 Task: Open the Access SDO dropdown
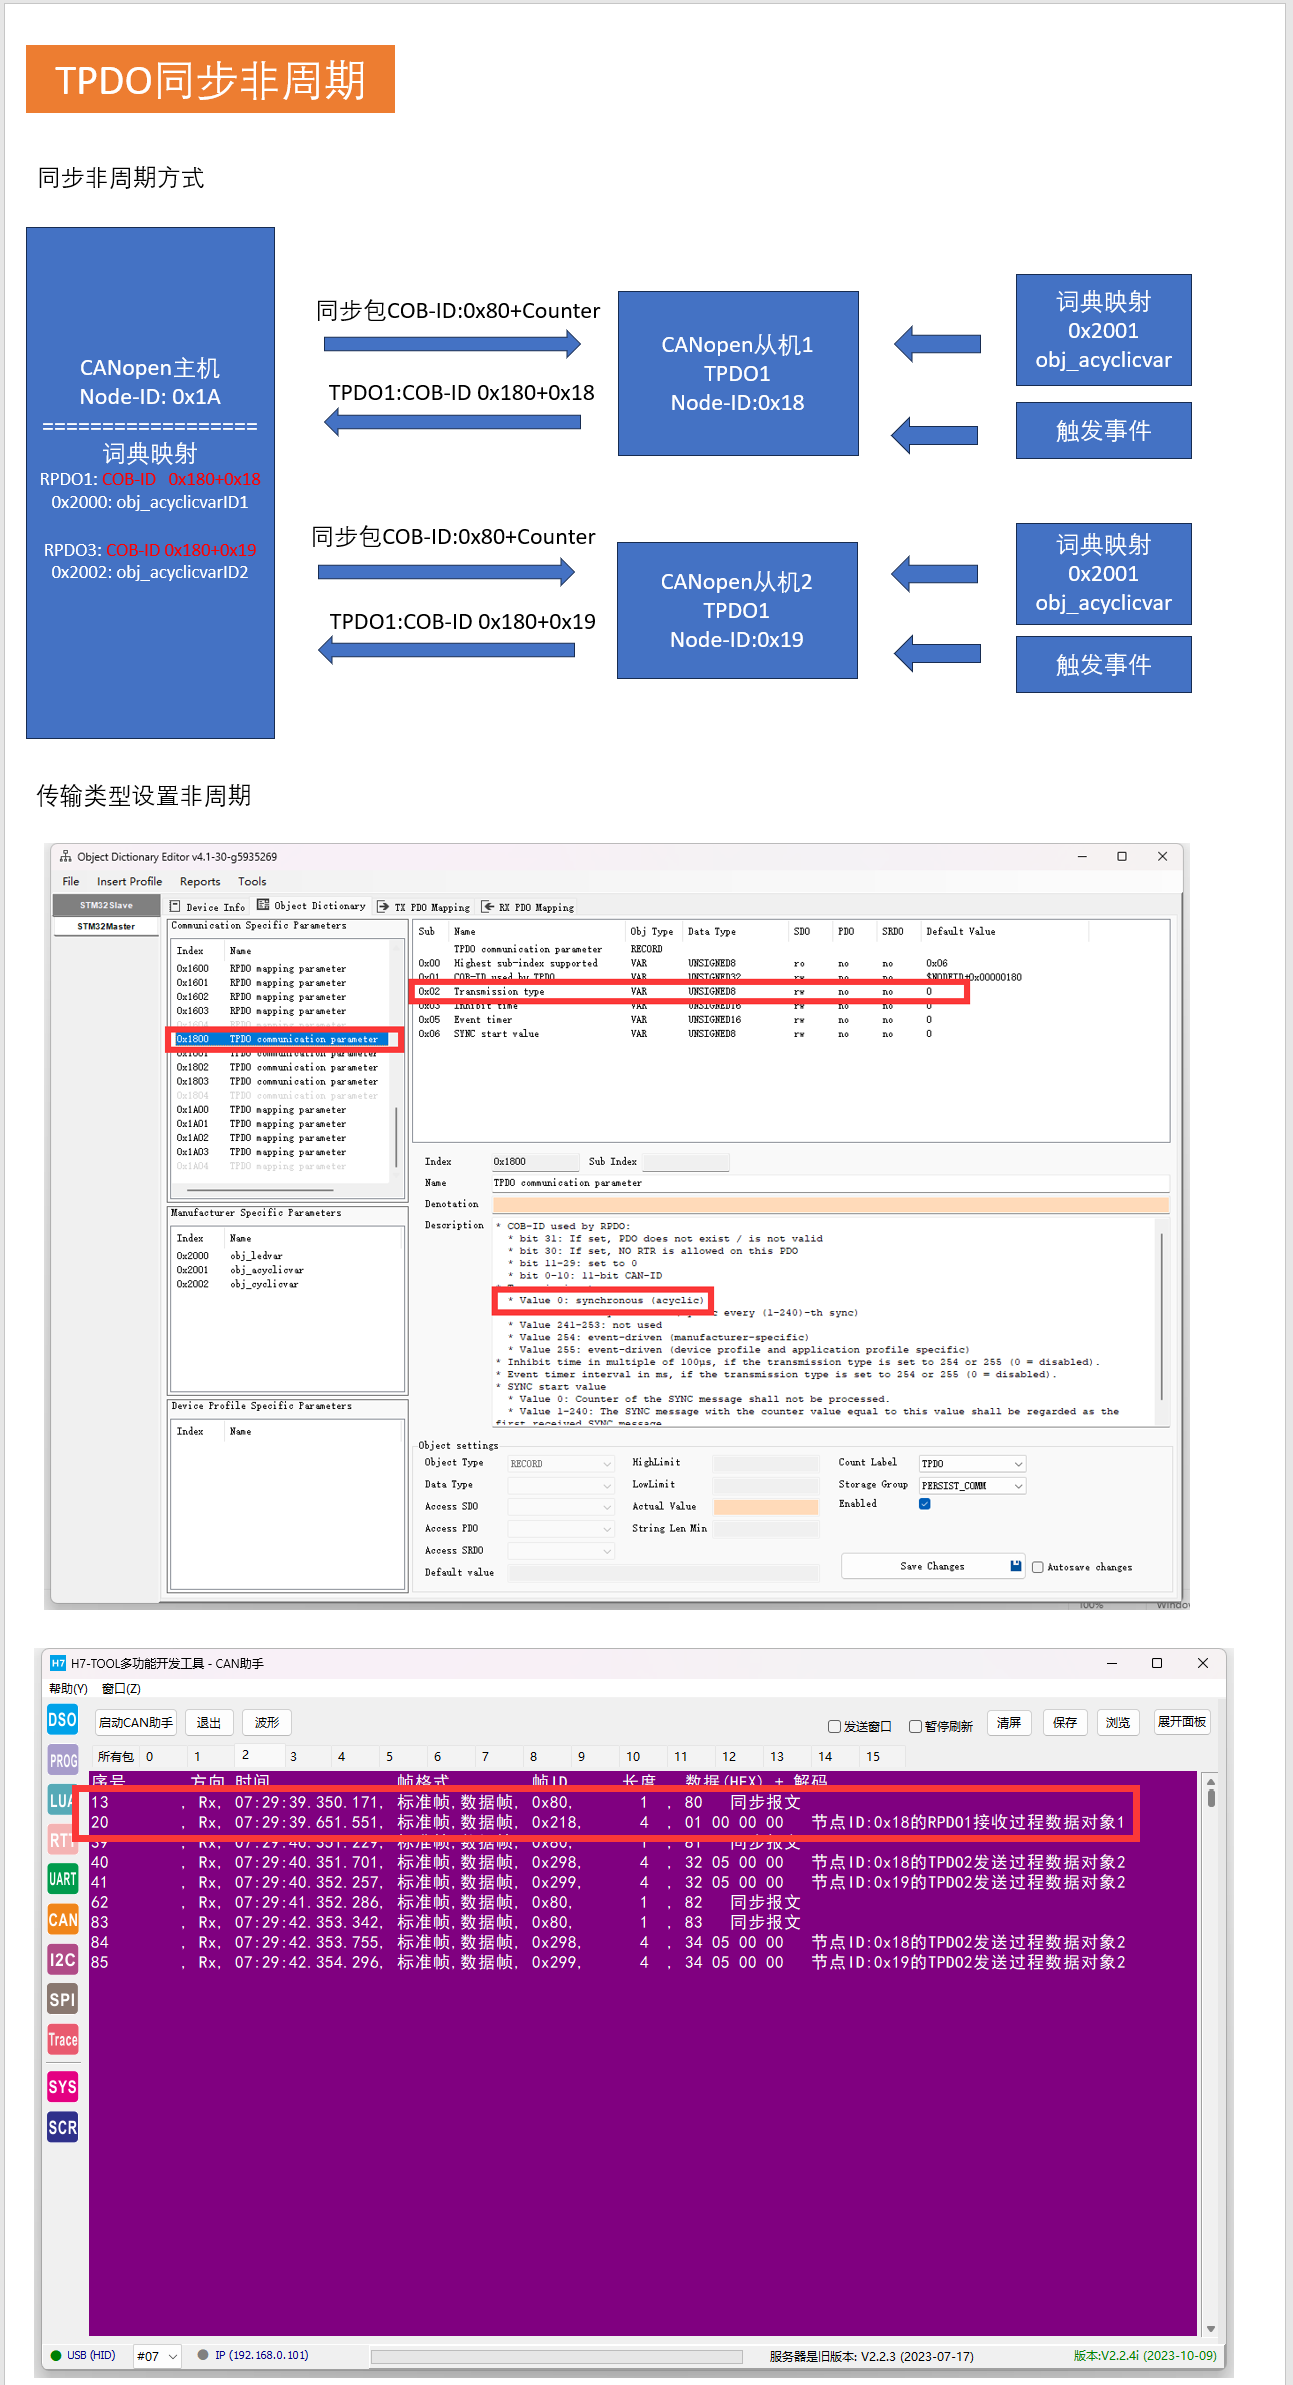coord(561,1507)
